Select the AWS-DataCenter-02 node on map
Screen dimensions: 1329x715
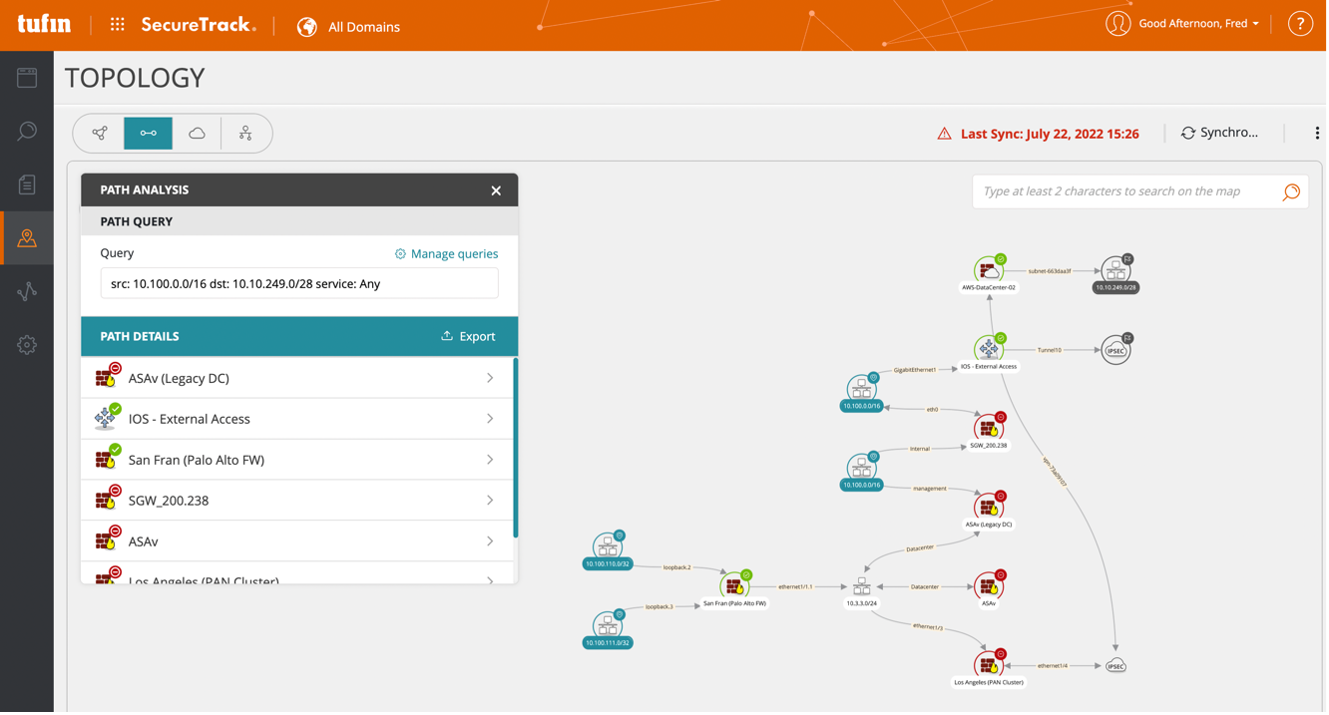coord(989,270)
